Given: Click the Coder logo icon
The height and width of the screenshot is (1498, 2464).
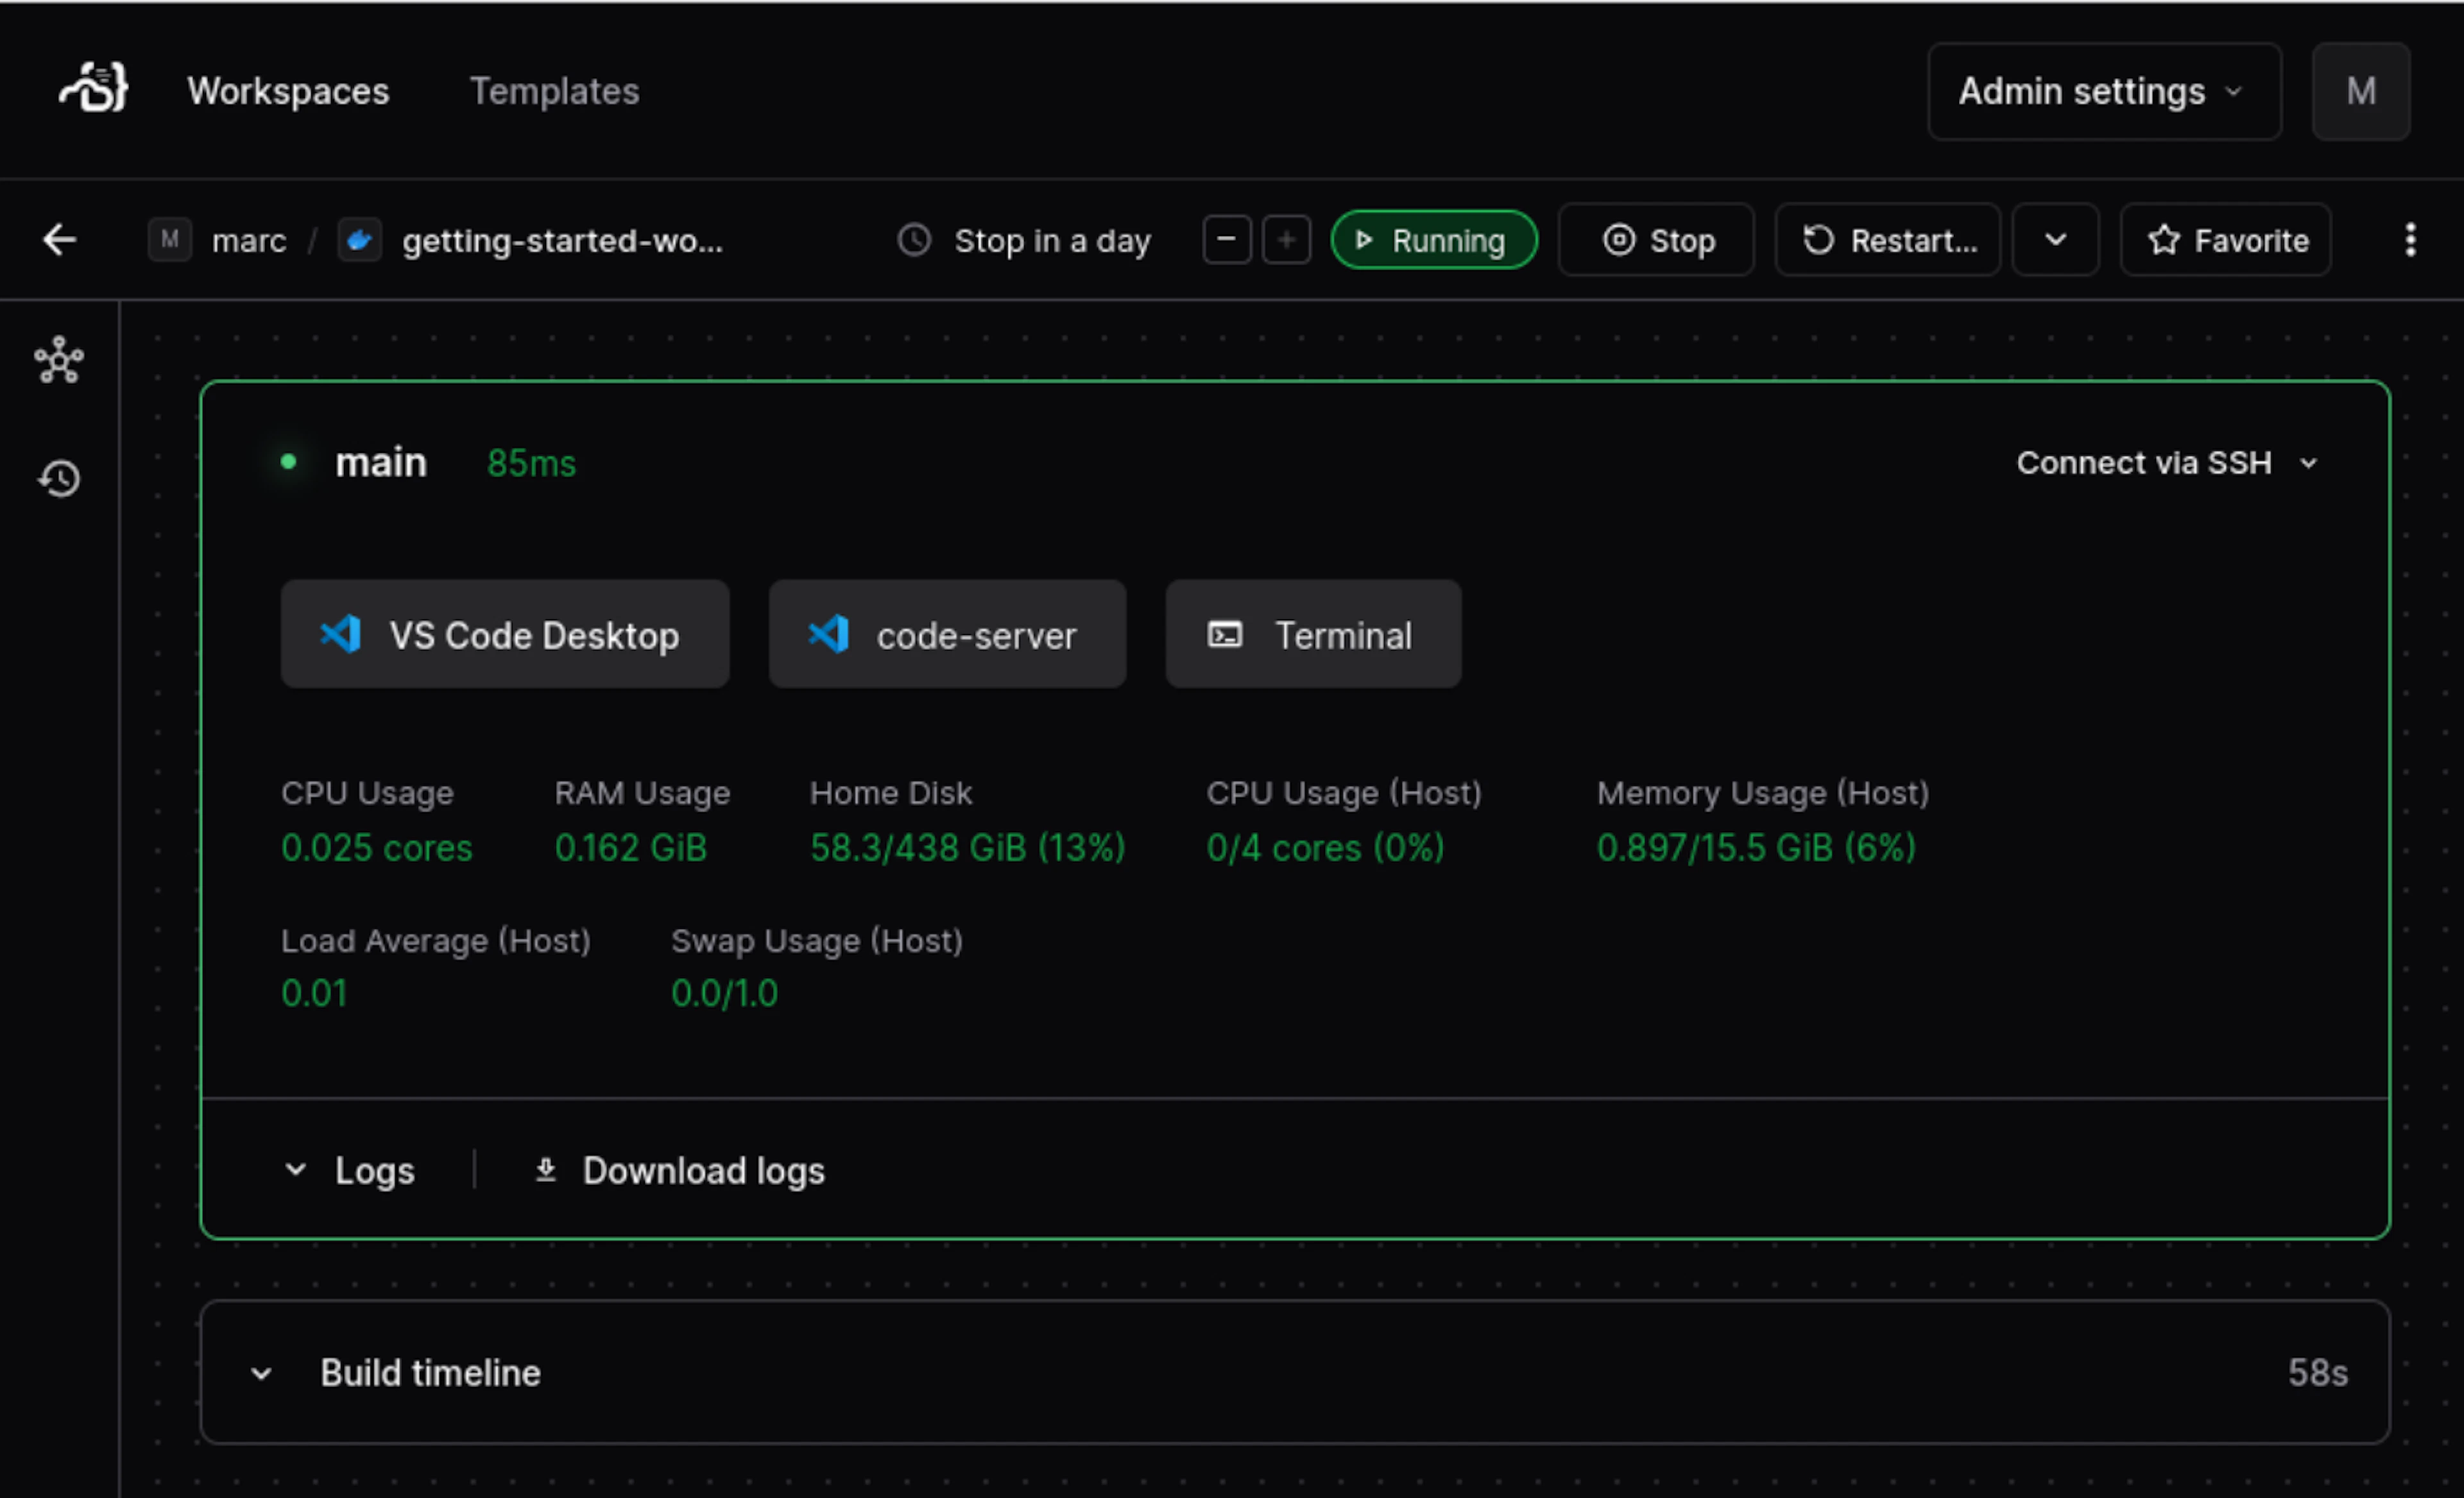Looking at the screenshot, I should pos(93,88).
